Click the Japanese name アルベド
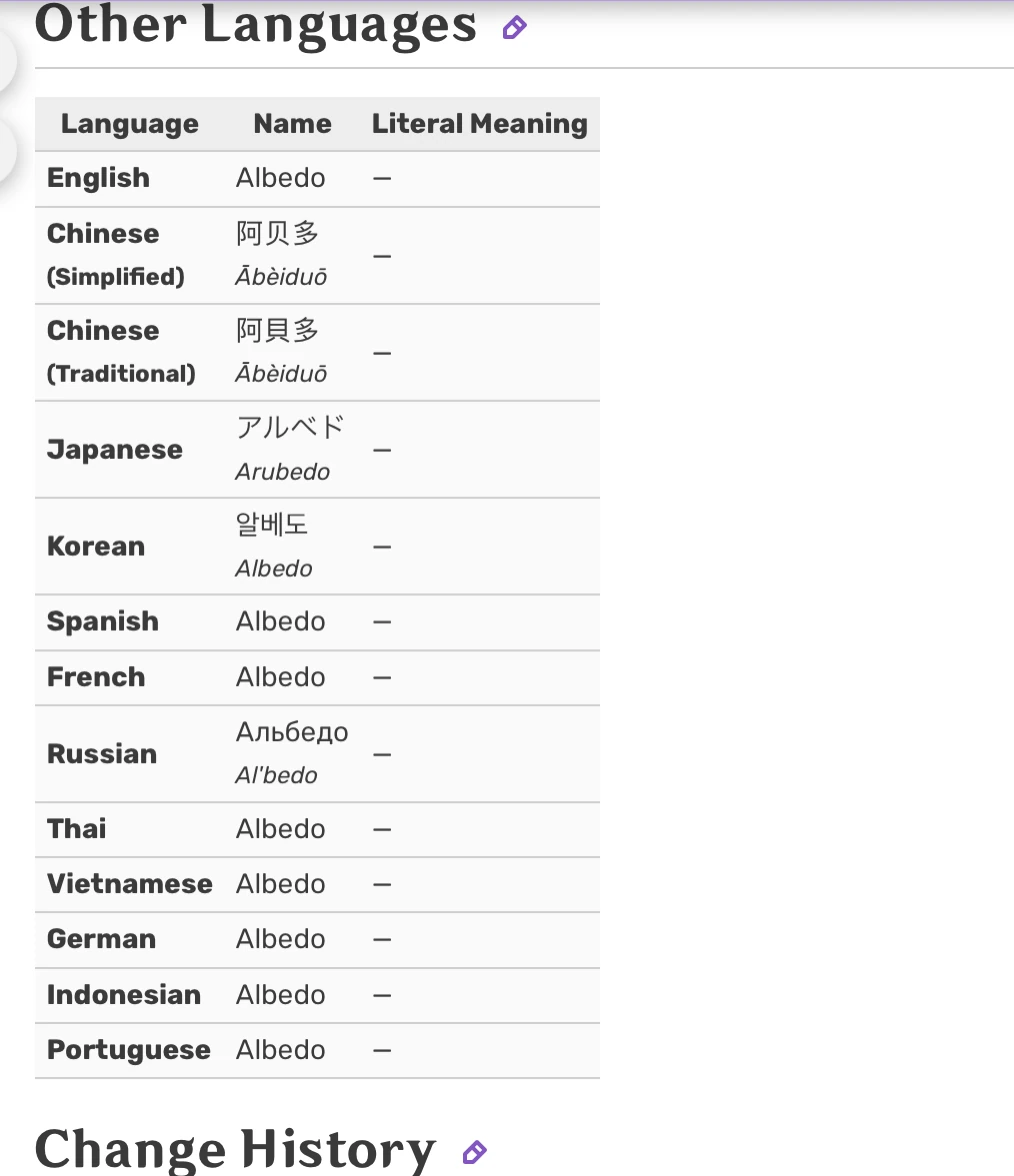The image size is (1014, 1176). [x=290, y=428]
